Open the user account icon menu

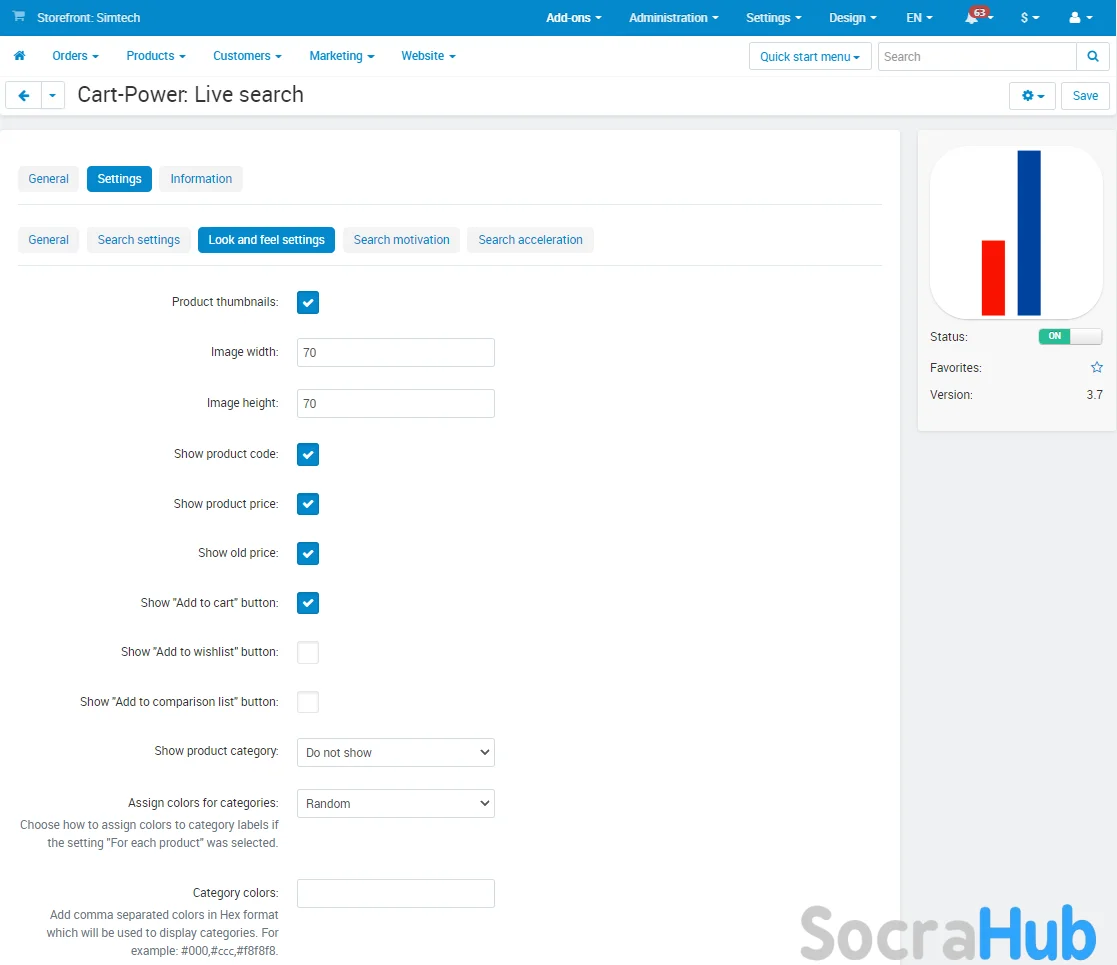click(x=1081, y=18)
